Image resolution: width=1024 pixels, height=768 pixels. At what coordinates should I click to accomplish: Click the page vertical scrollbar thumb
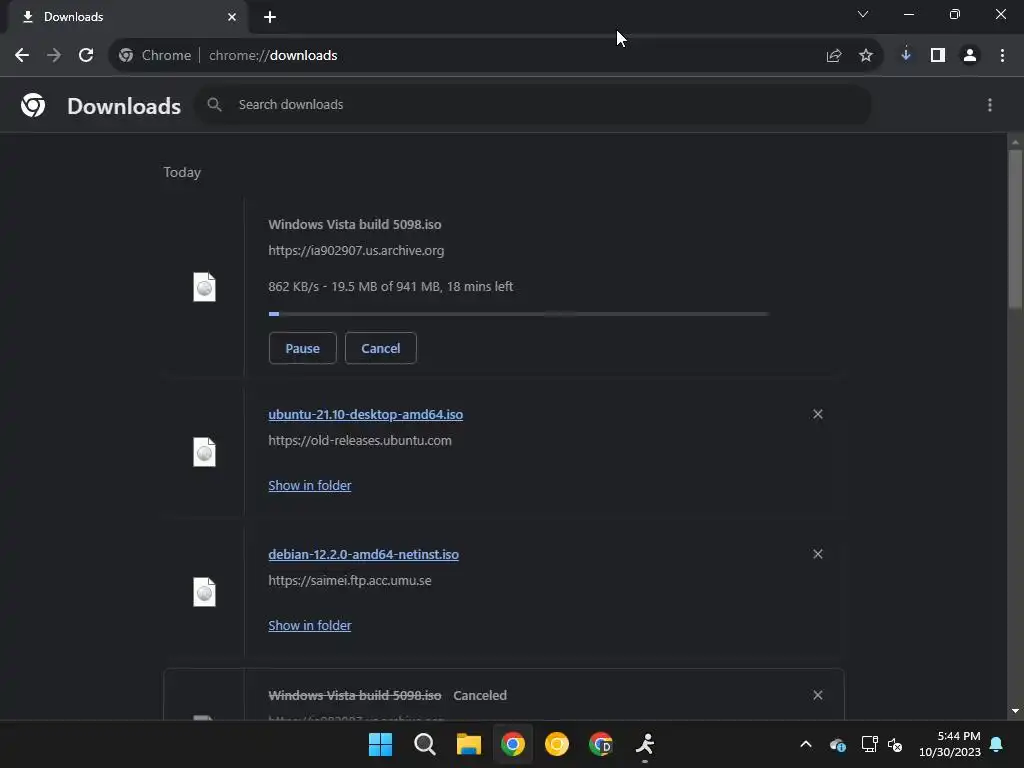tap(1015, 229)
